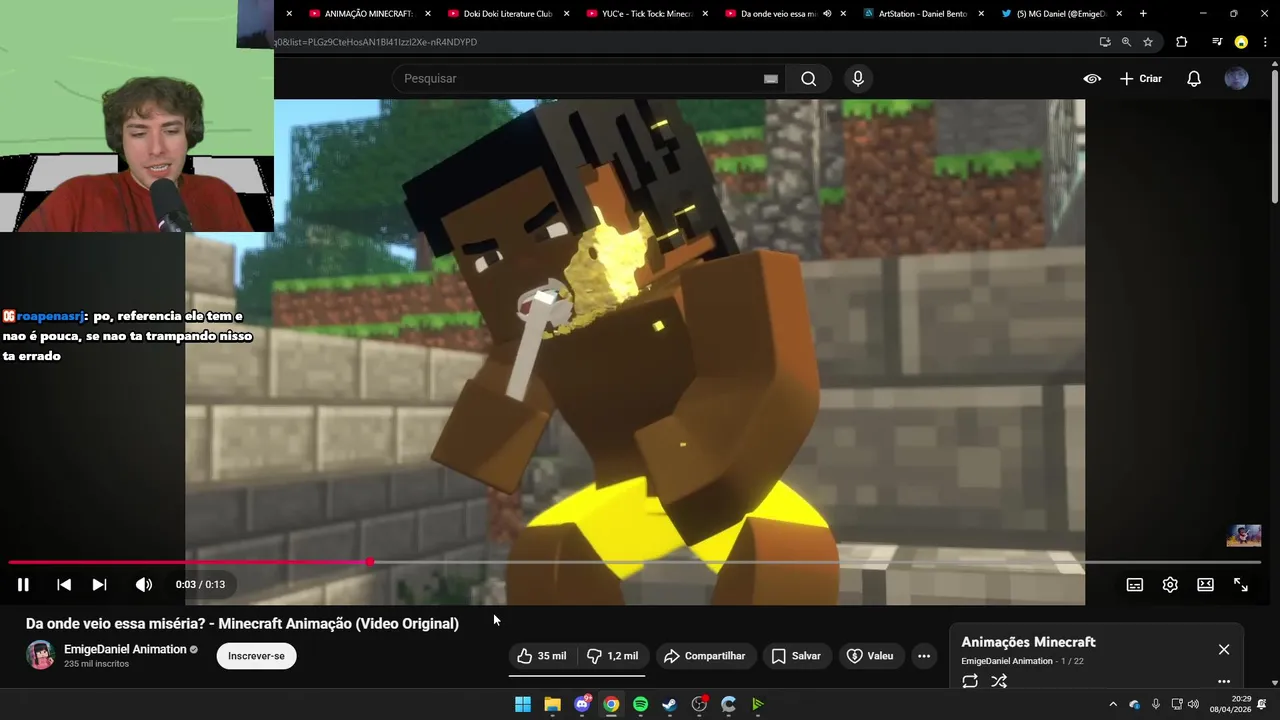Viewport: 1280px width, 720px height.
Task: Open the Windows Start menu
Action: (x=523, y=705)
